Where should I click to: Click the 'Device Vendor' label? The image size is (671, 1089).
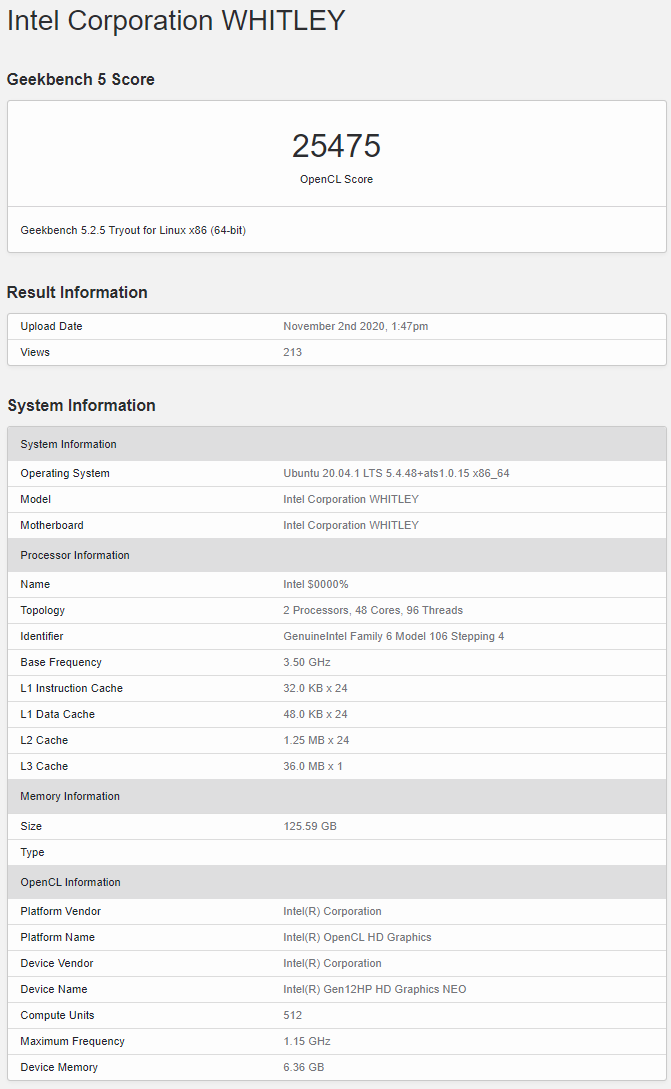[x=57, y=963]
